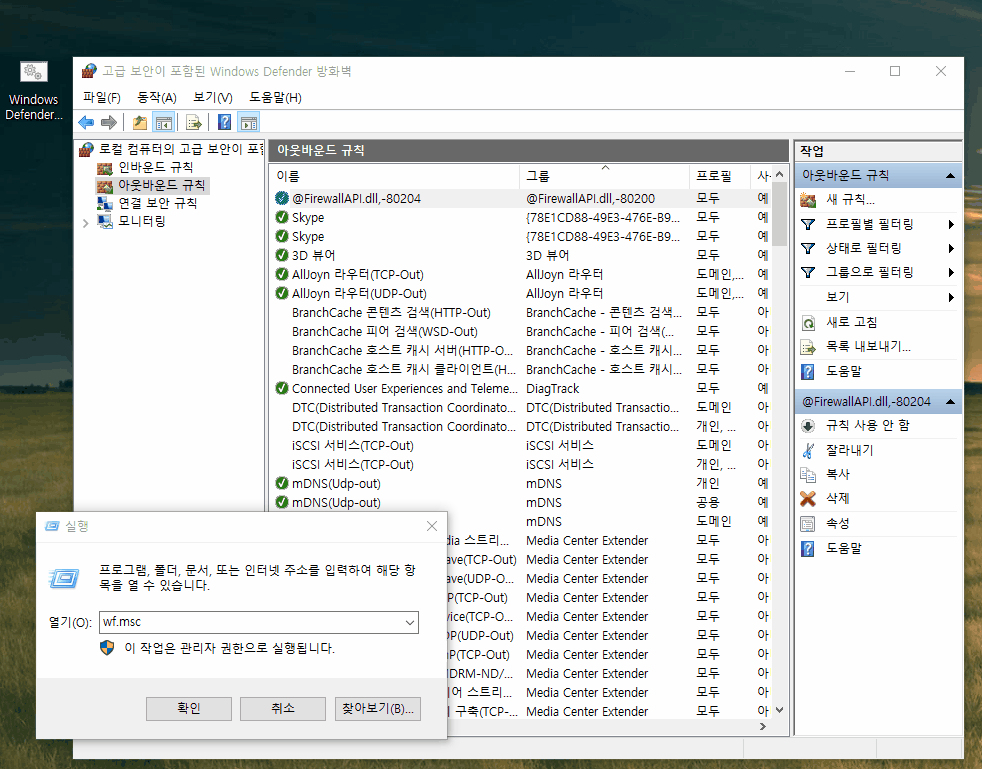Click the refresh (새로 고침) icon
Viewport: 982px width, 769px height.
809,323
